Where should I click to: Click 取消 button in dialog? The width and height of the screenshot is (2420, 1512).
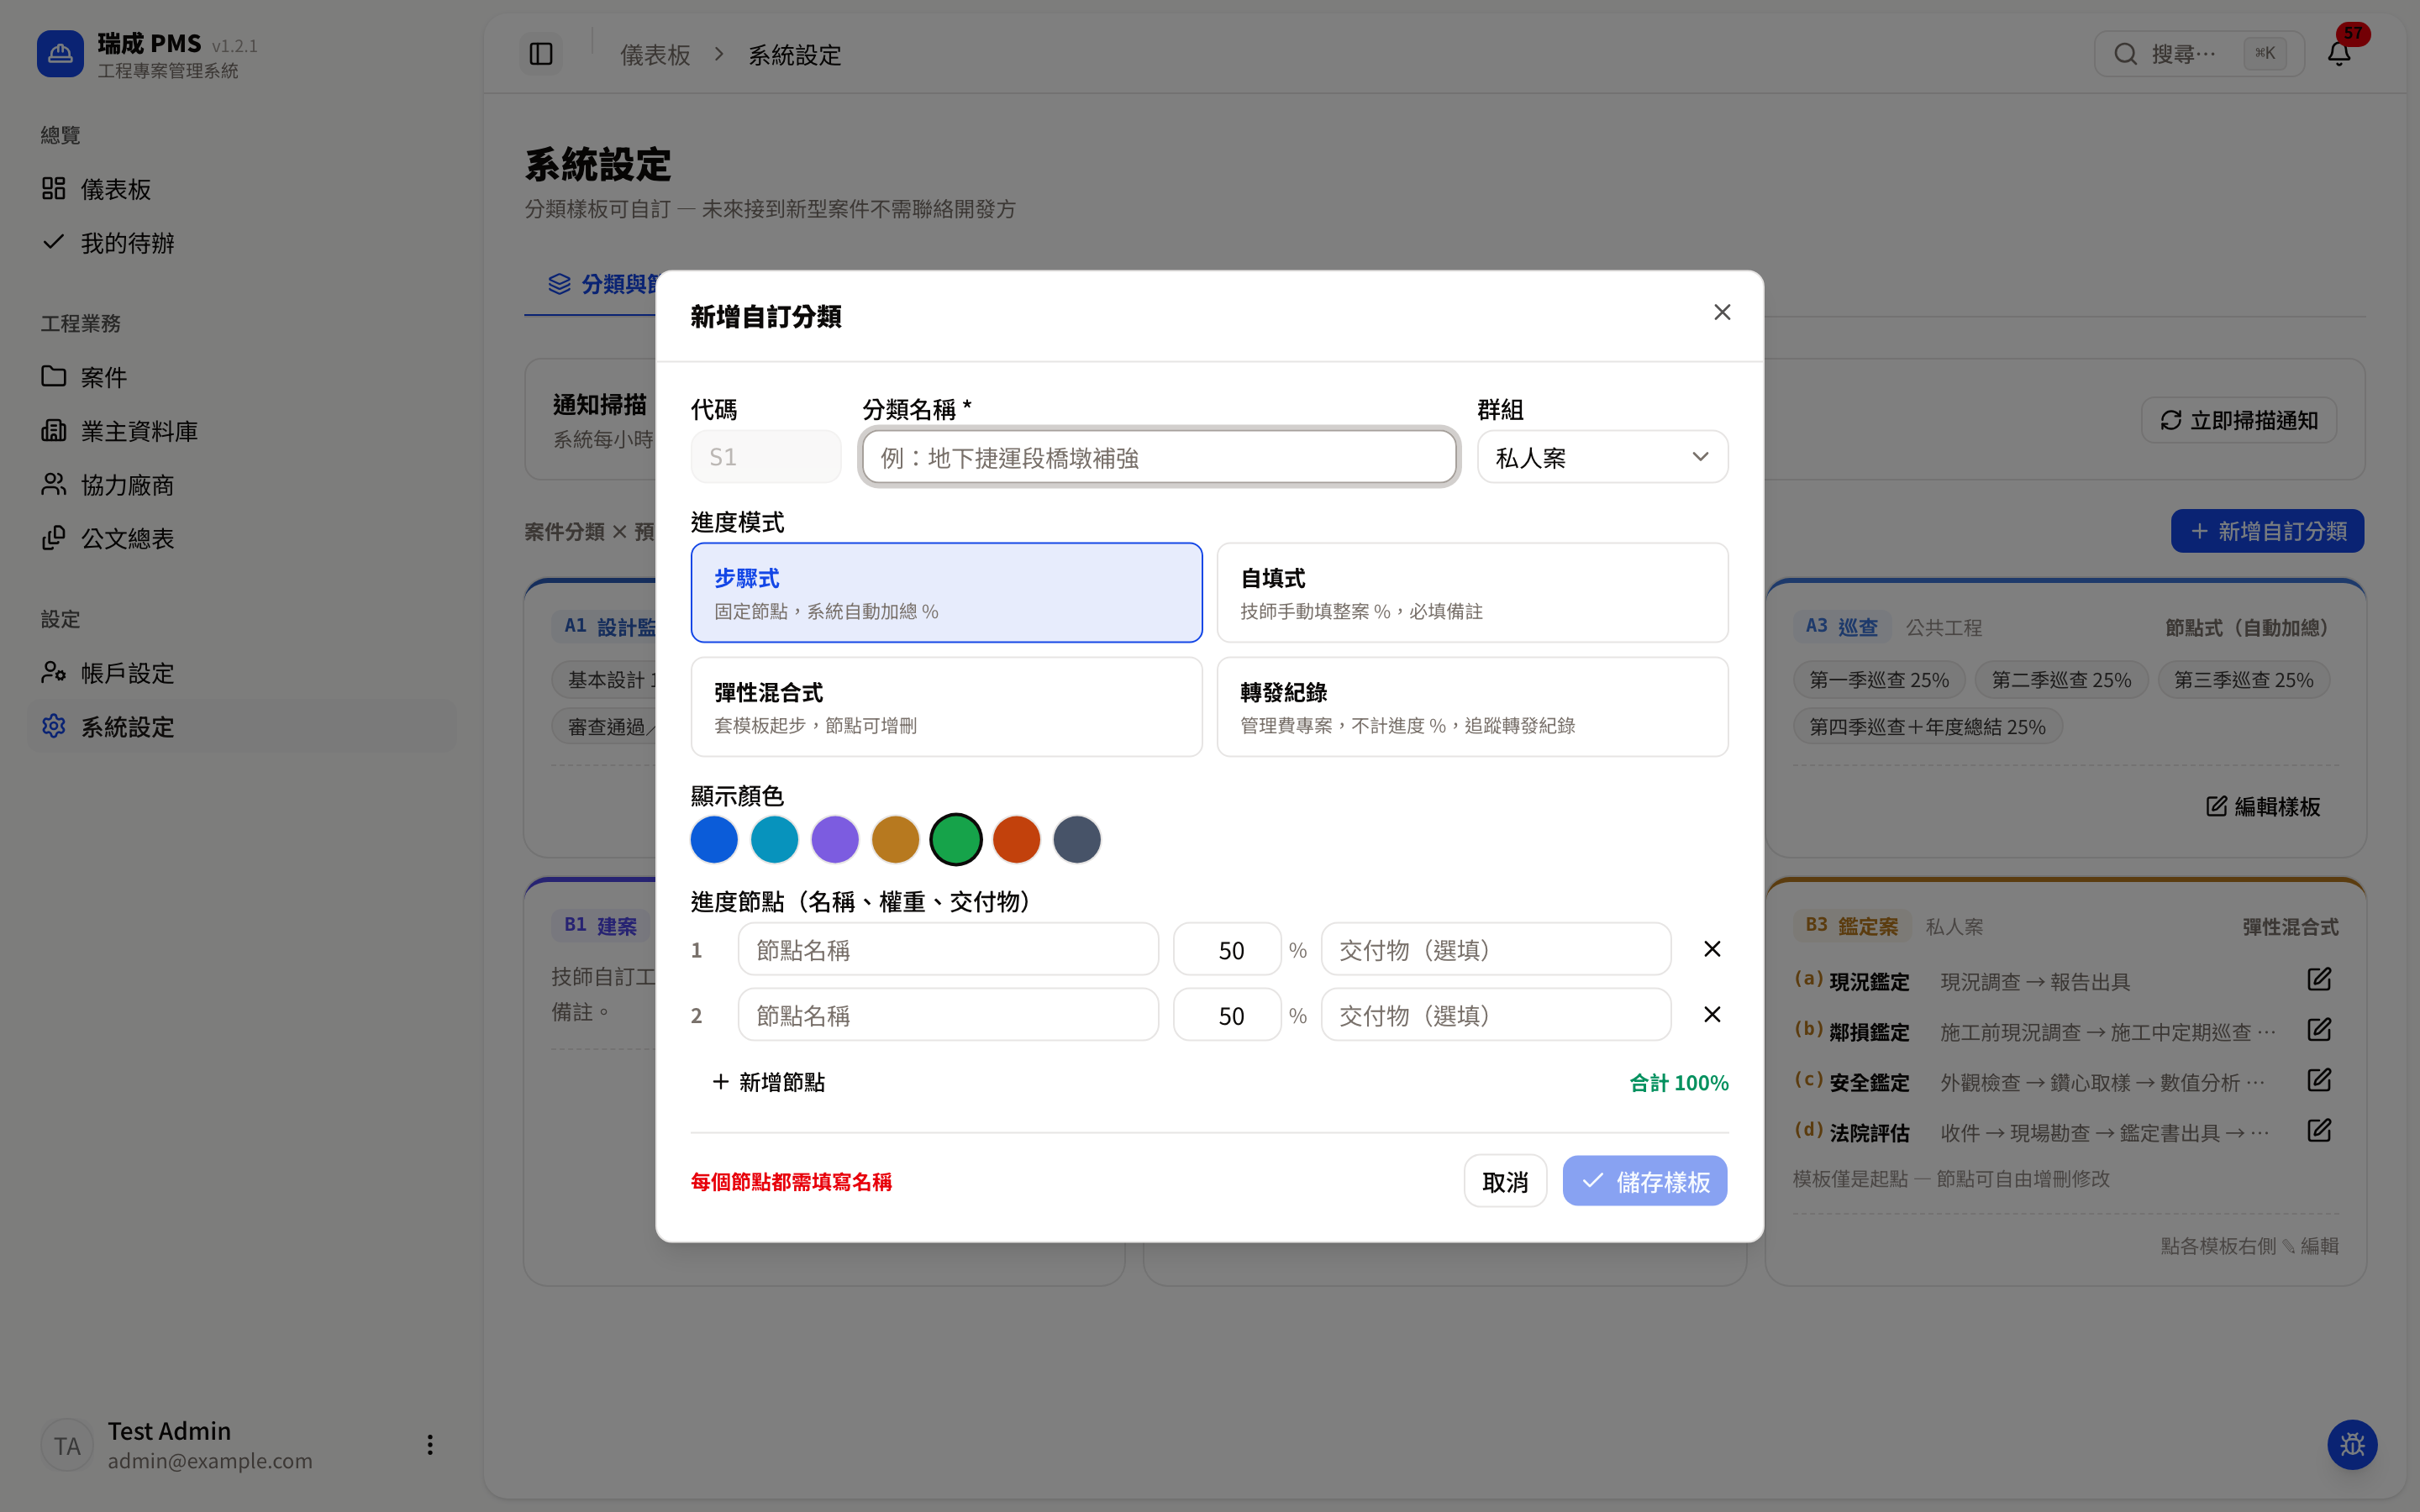1505,1181
